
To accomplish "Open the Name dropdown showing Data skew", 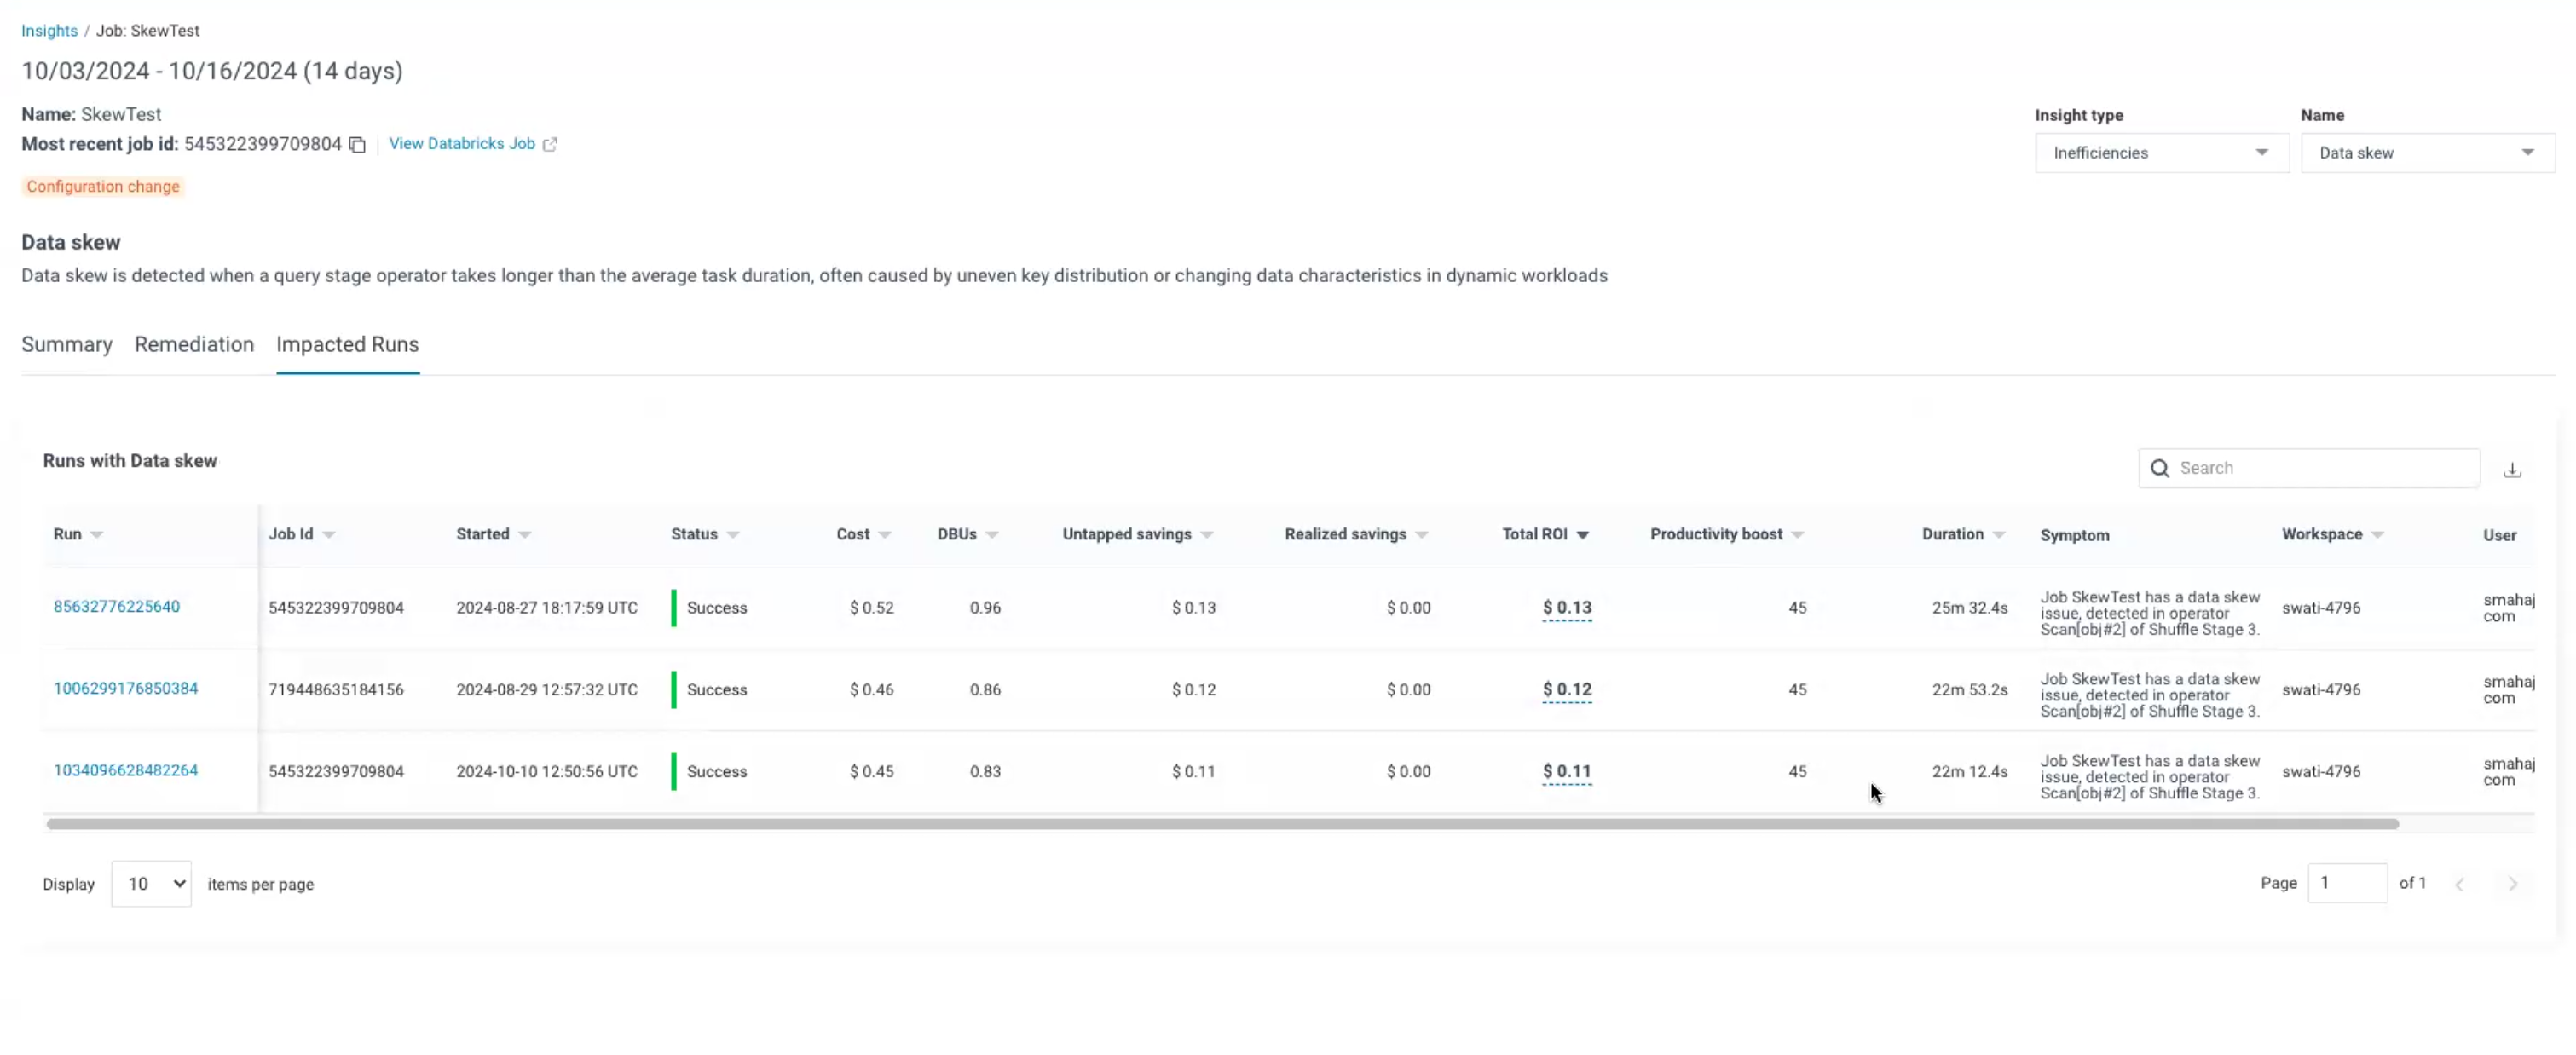I will (2426, 153).
